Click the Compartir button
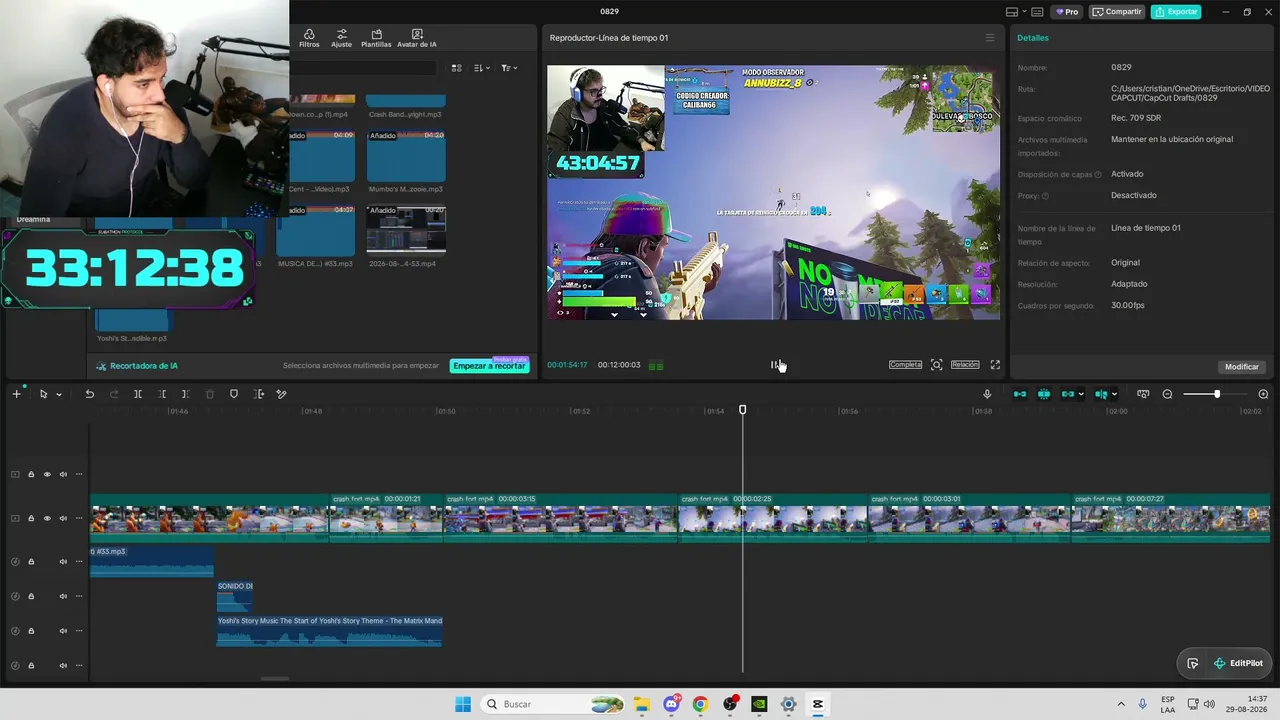 click(x=1117, y=12)
